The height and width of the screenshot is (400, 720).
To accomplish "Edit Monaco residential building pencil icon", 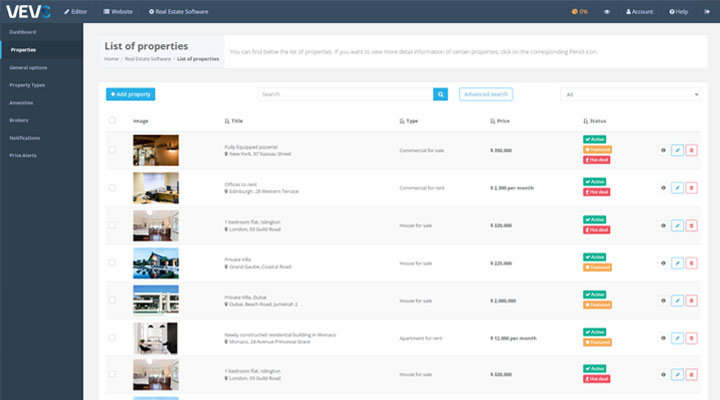I will click(677, 338).
